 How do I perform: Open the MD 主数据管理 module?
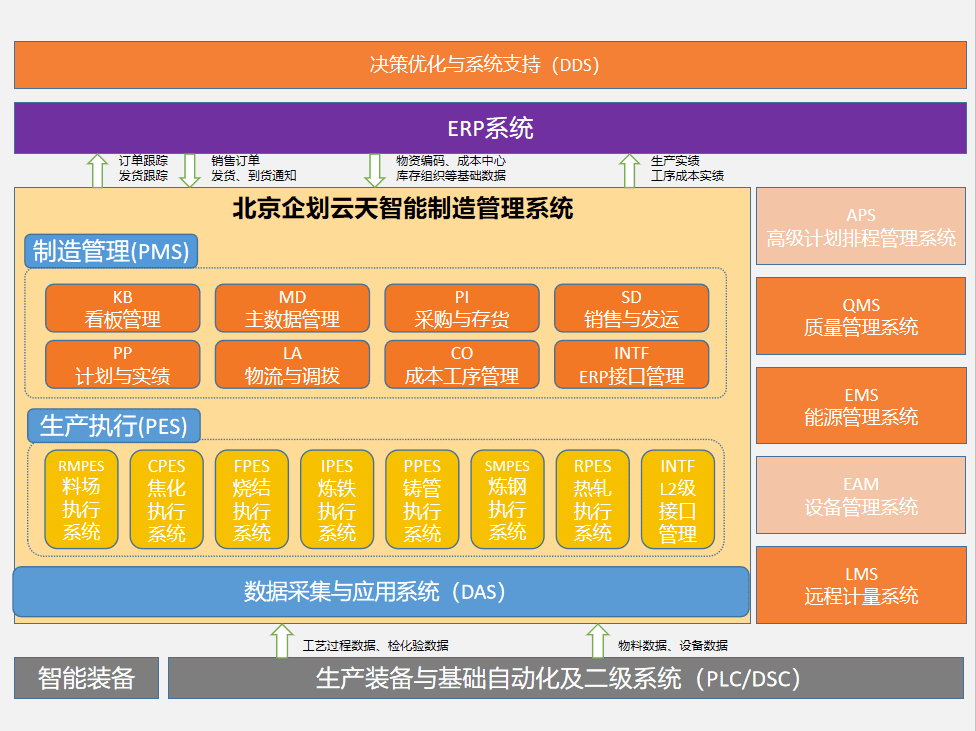[293, 308]
